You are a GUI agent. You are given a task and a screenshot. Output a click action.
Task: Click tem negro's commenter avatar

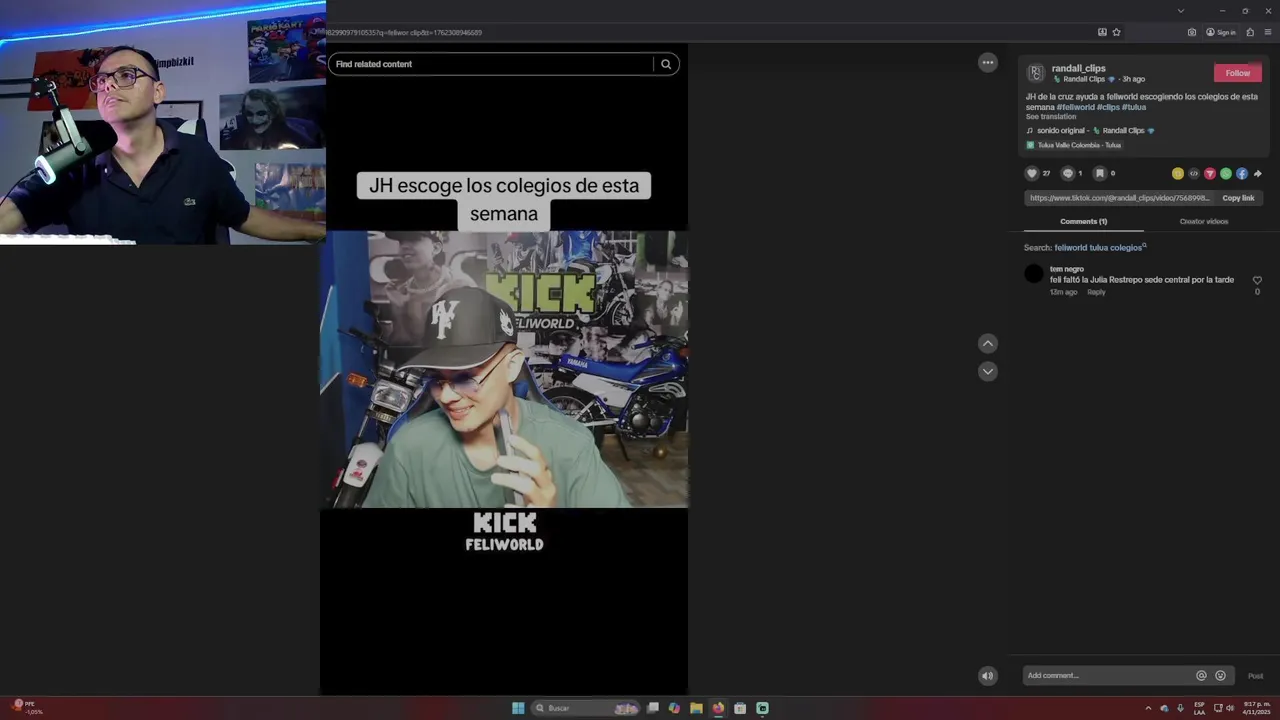1034,273
